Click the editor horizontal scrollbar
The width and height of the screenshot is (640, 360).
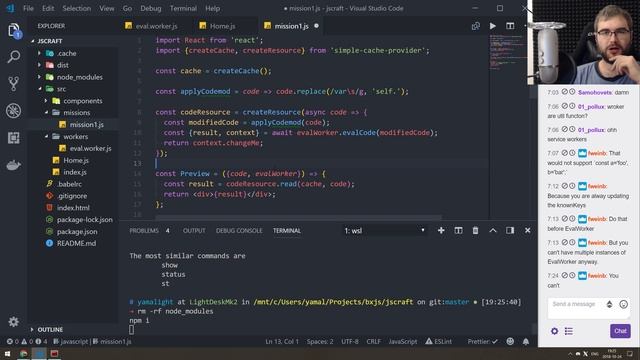[298, 217]
